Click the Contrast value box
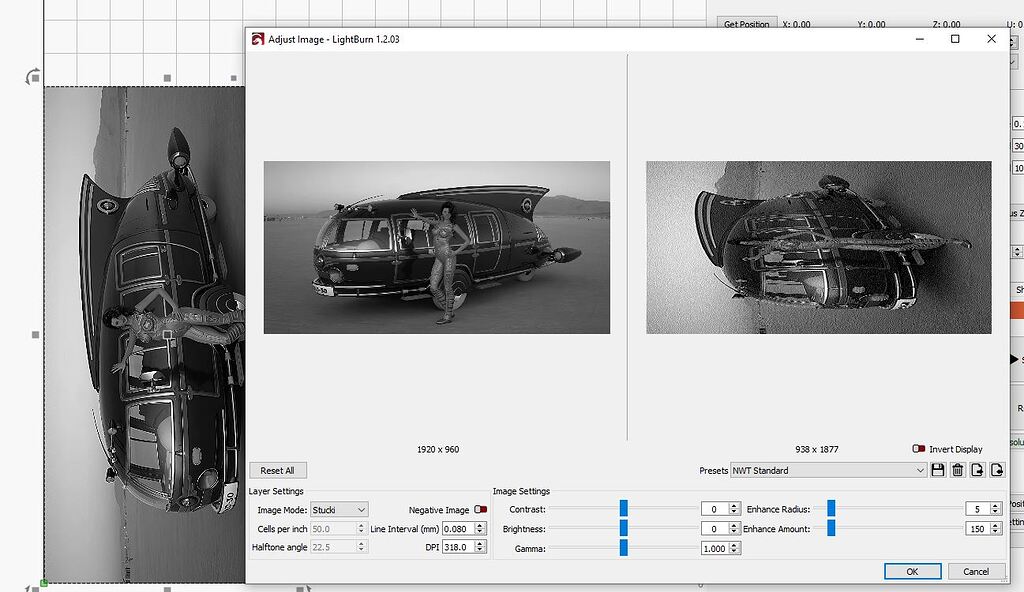 click(x=714, y=509)
